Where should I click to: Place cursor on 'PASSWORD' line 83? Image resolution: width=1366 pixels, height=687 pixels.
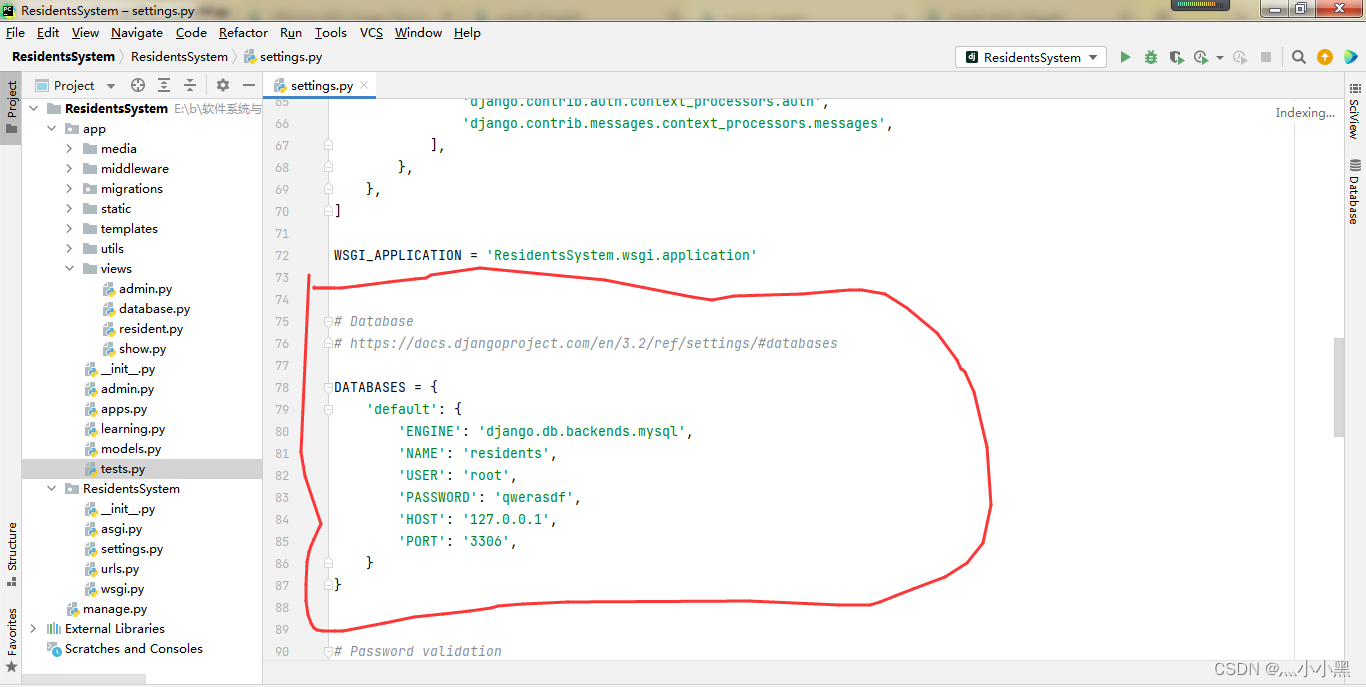click(x=489, y=497)
